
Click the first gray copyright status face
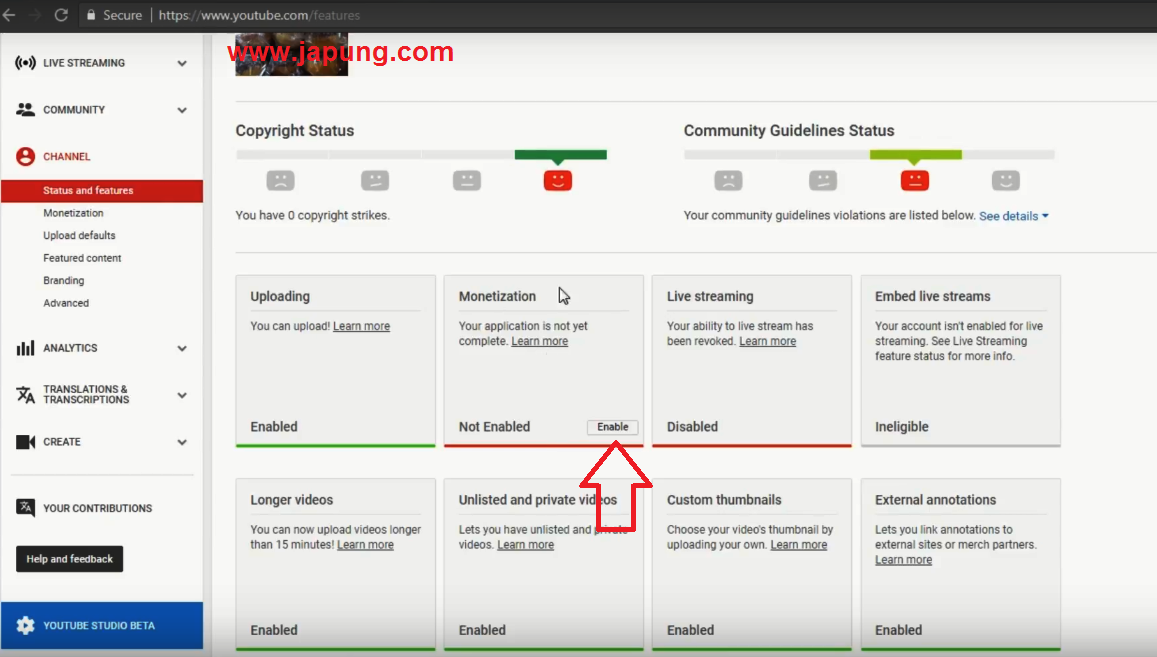(280, 180)
